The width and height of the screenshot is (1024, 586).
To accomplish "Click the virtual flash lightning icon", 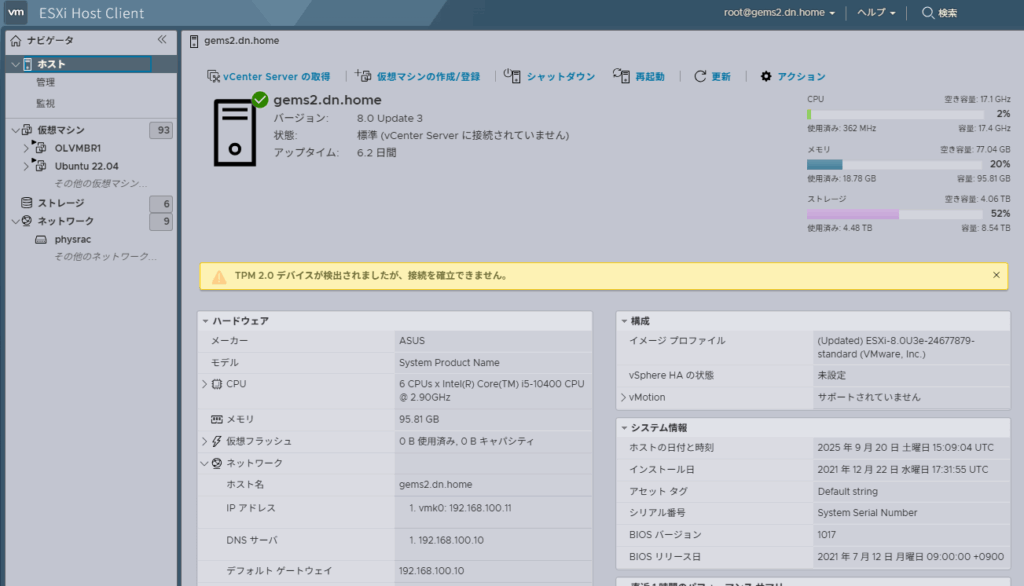I will click(x=217, y=441).
